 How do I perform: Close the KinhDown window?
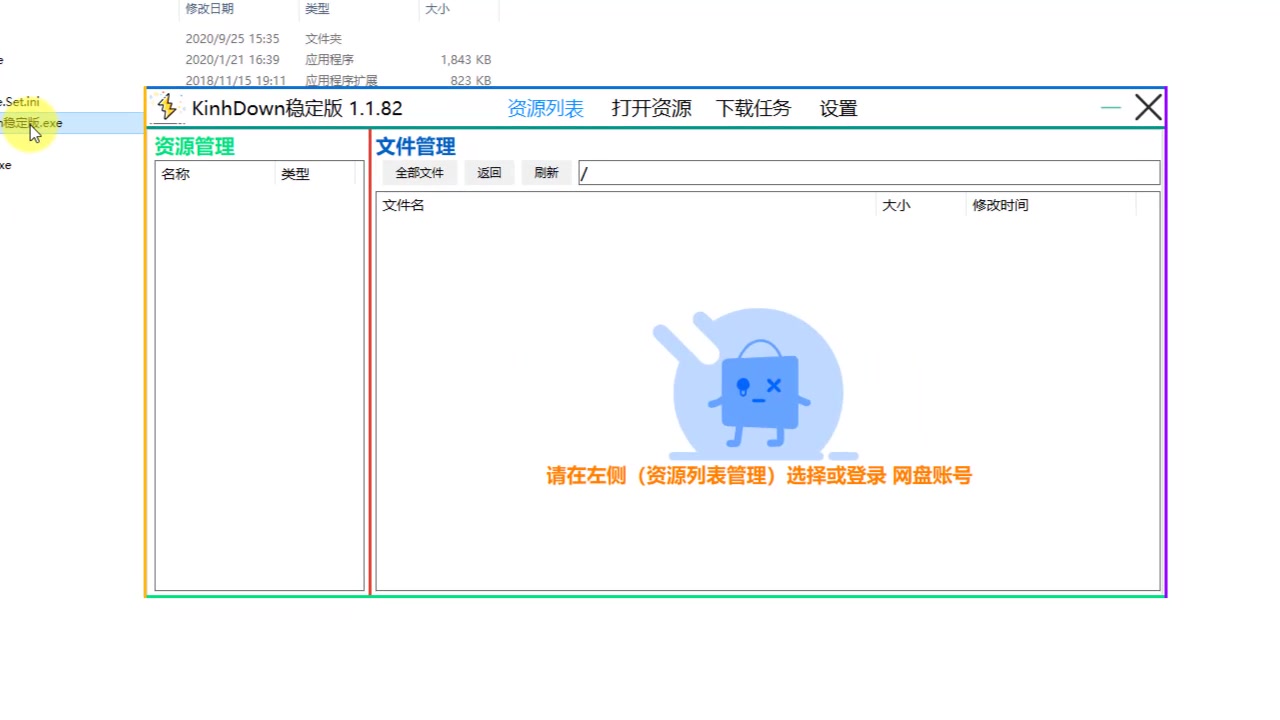[1148, 107]
